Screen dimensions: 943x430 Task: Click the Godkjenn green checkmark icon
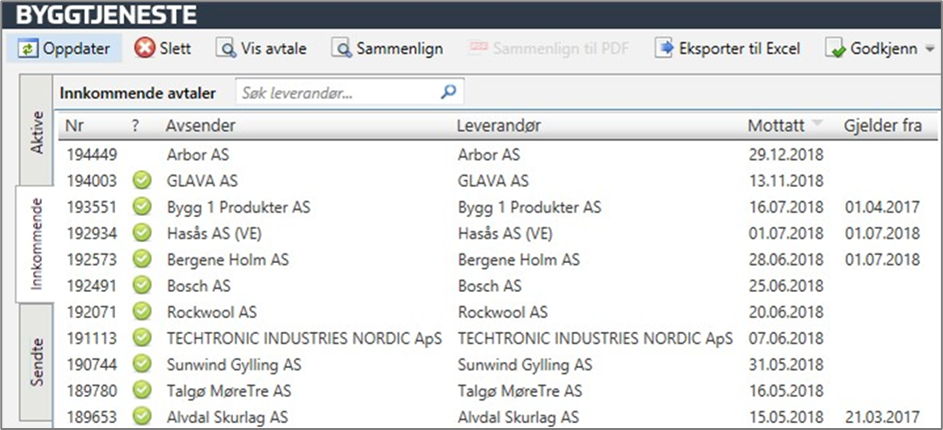coord(835,48)
